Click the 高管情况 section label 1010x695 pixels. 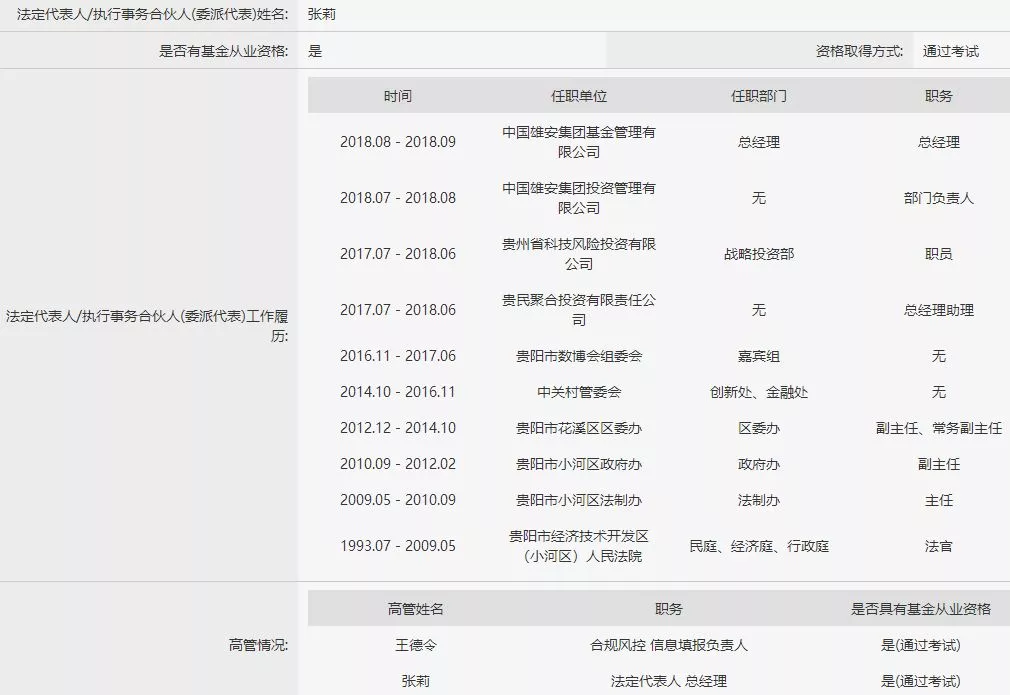pos(258,645)
